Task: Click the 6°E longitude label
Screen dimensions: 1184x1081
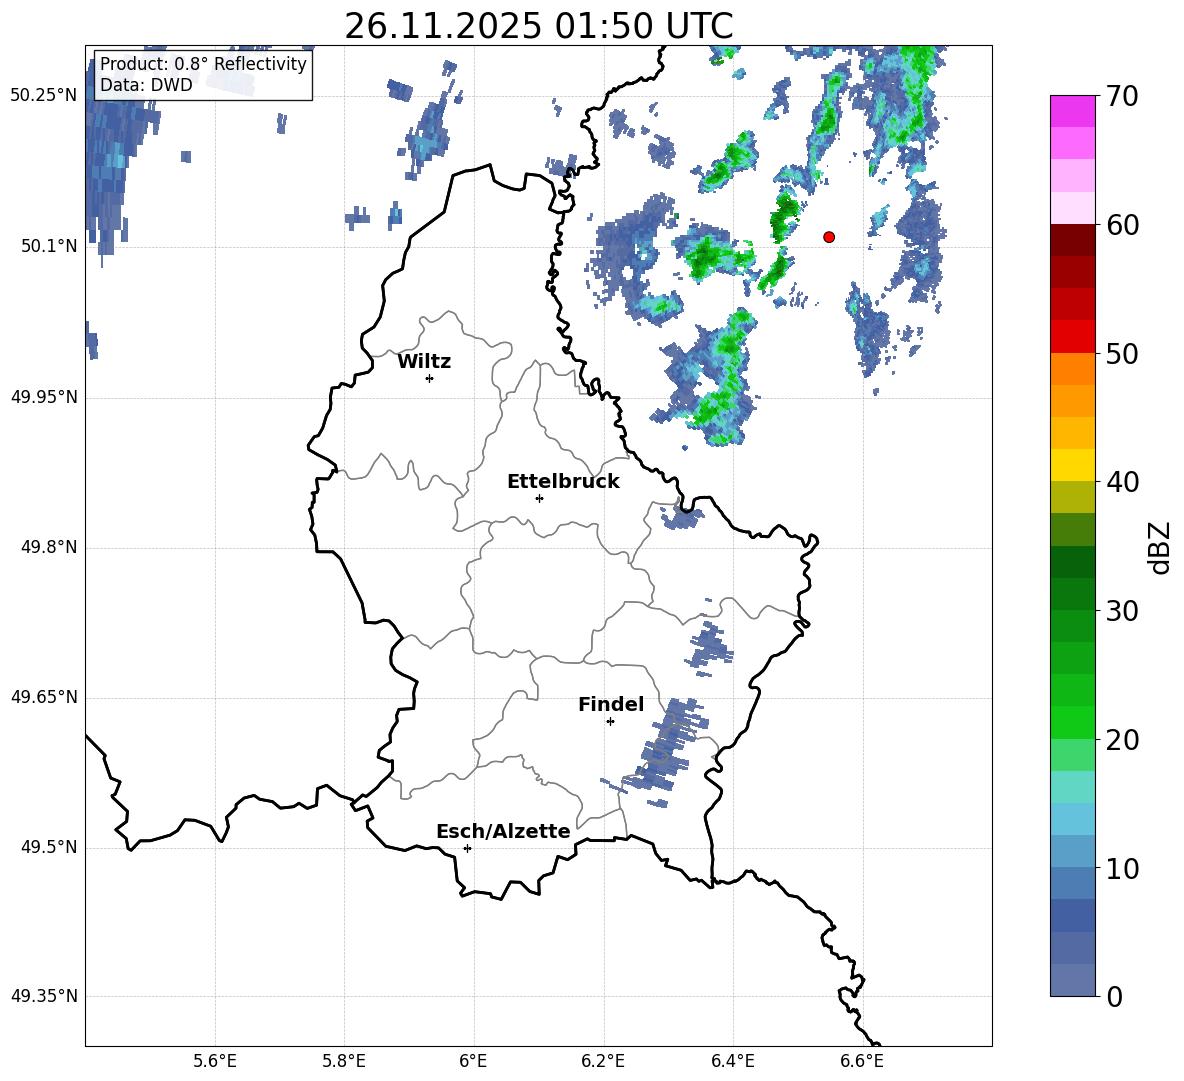Action: click(x=473, y=1061)
